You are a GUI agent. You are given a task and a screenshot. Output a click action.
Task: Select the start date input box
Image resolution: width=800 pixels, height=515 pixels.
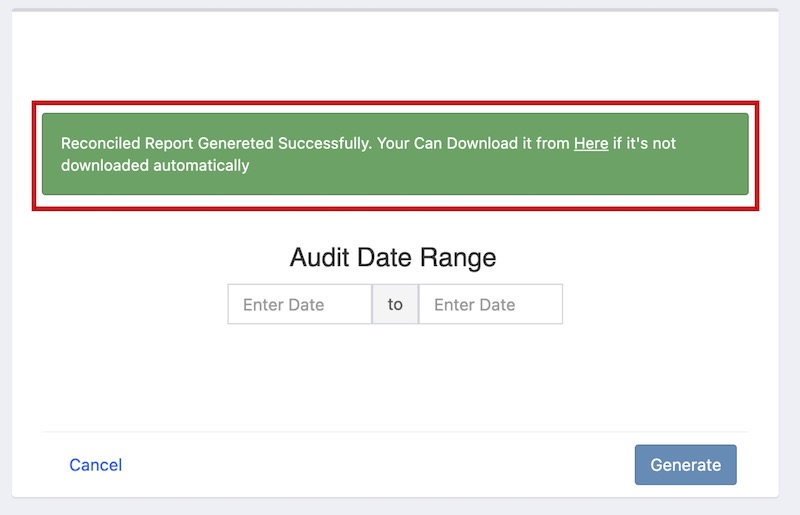point(299,305)
